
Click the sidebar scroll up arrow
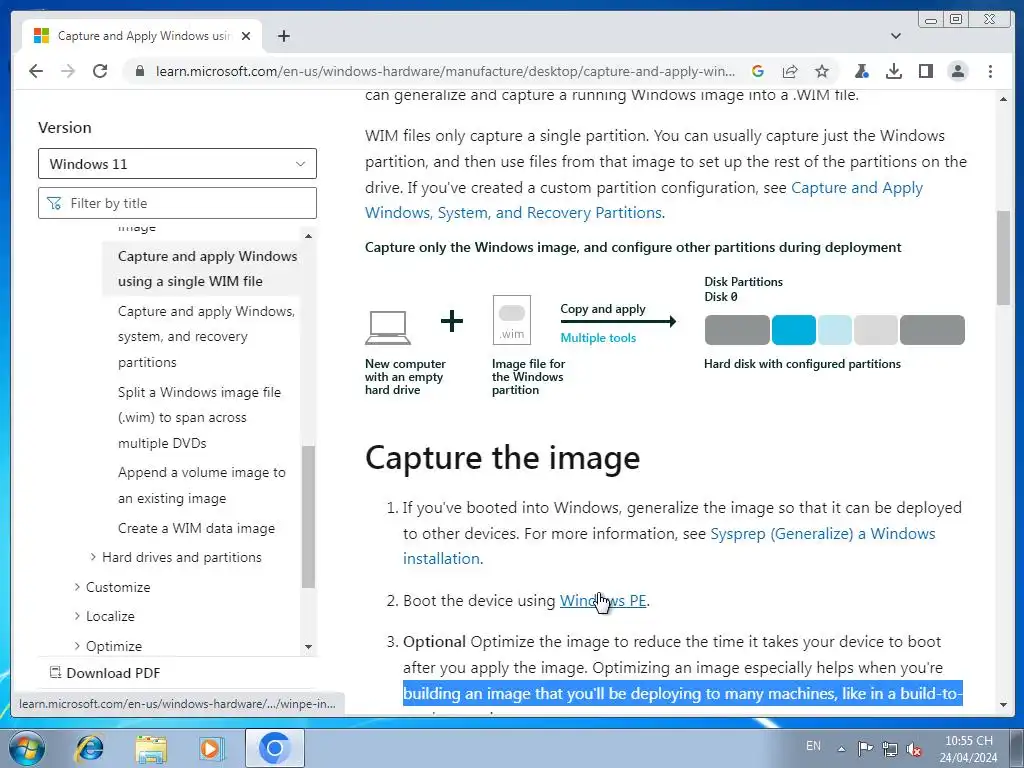pyautogui.click(x=308, y=236)
